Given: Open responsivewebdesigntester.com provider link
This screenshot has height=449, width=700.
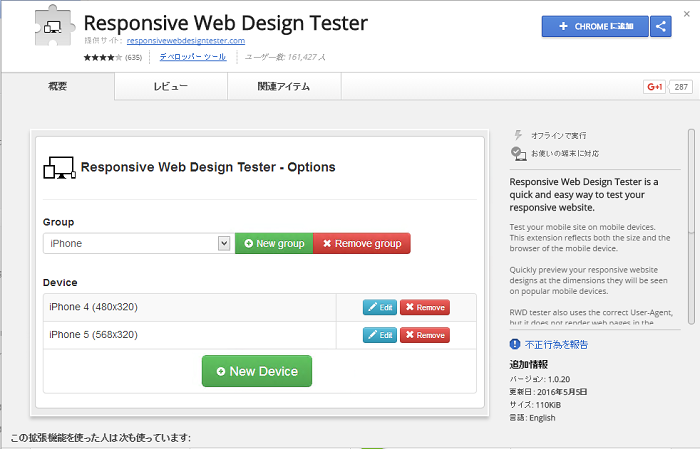Looking at the screenshot, I should [x=186, y=41].
